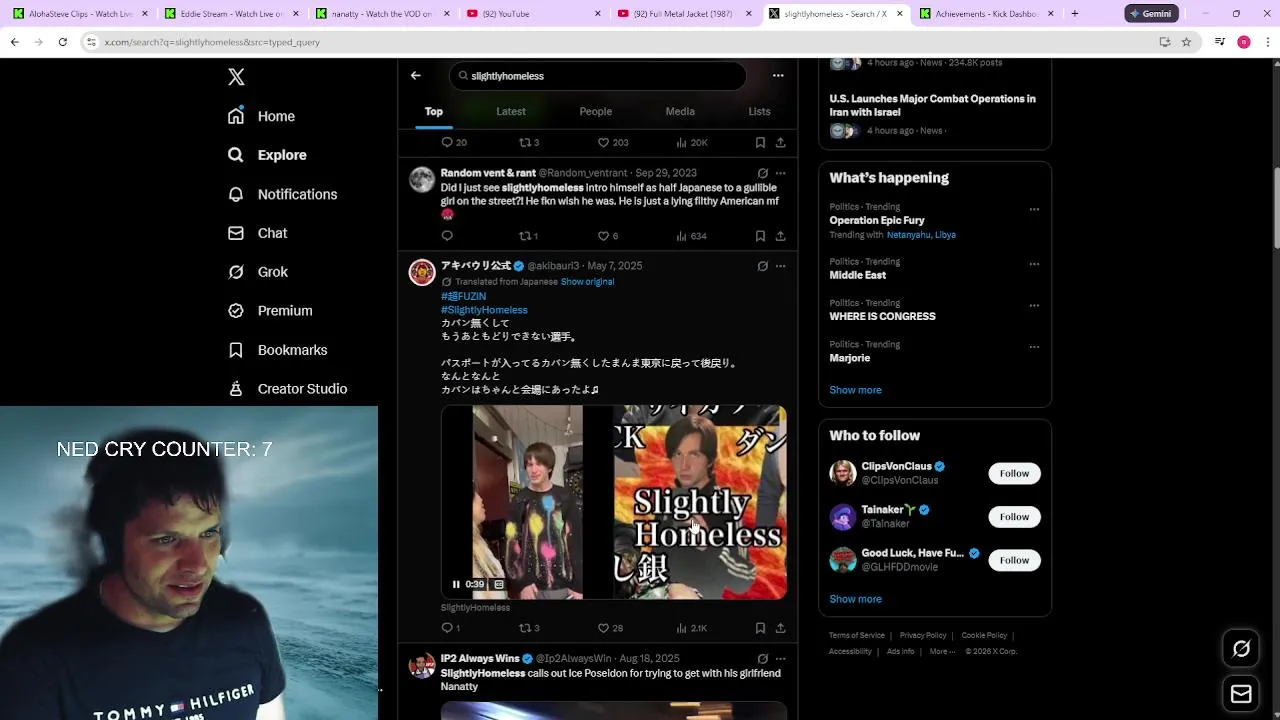1280x720 pixels.
Task: Like the akibauri3 post
Action: point(610,628)
